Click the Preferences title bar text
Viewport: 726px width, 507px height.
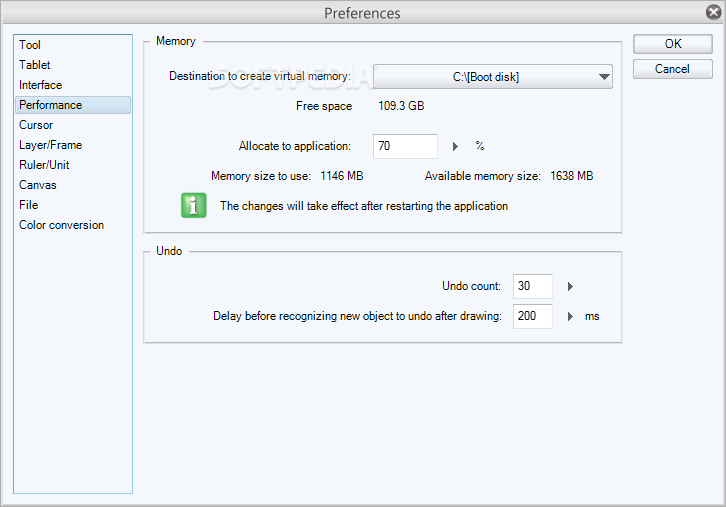[x=362, y=13]
